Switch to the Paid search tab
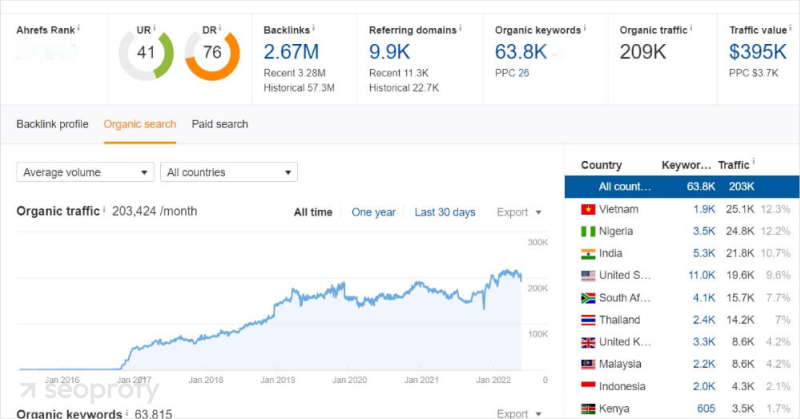 coord(220,124)
